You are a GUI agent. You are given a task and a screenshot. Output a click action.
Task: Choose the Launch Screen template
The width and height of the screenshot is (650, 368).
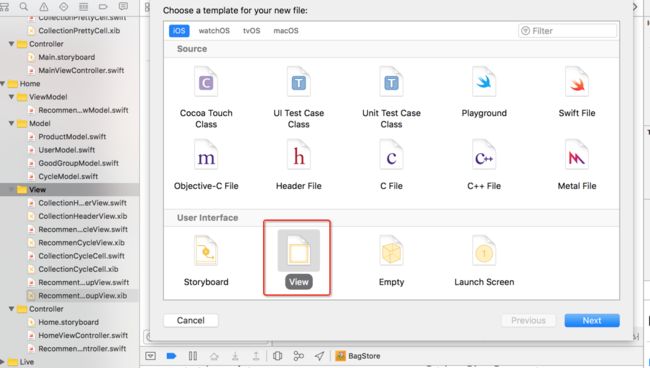(x=484, y=261)
